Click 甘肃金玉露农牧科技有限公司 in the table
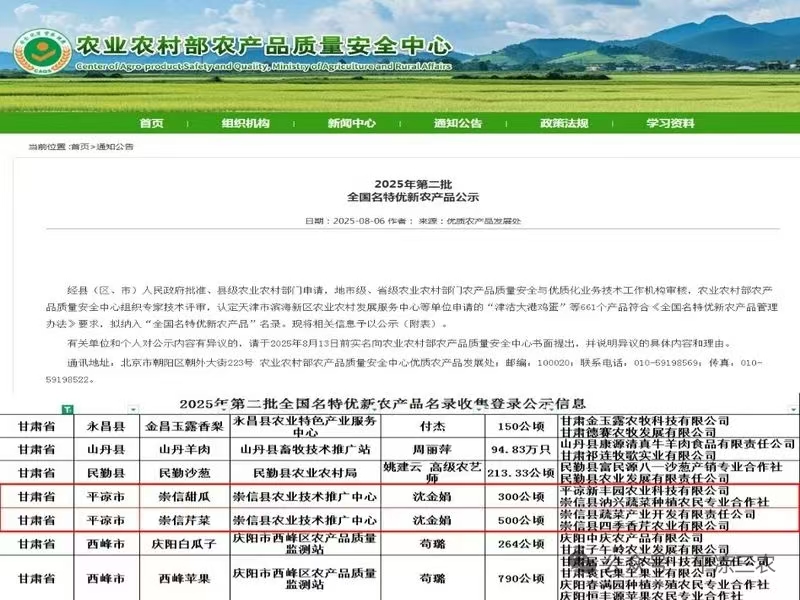Image resolution: width=800 pixels, height=600 pixels. [645, 421]
